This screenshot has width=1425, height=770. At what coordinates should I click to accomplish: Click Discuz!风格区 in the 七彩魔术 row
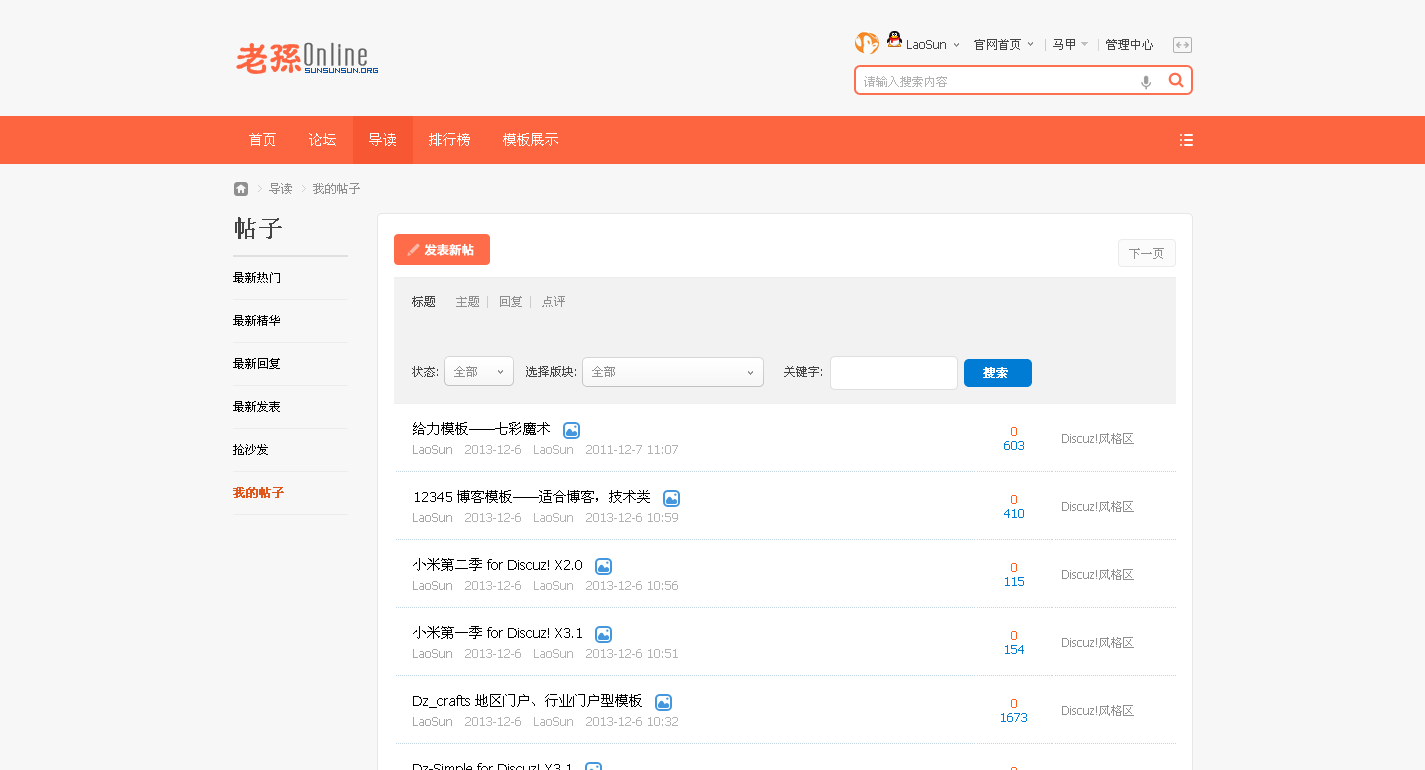click(x=1098, y=439)
